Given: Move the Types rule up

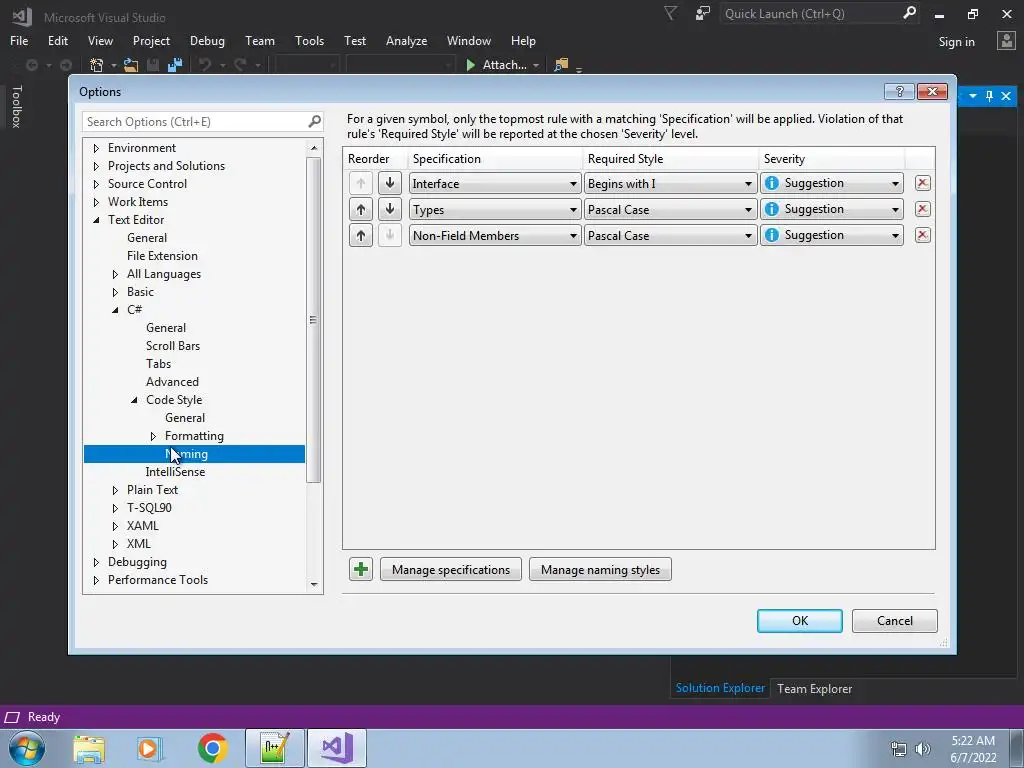Looking at the screenshot, I should (x=360, y=209).
